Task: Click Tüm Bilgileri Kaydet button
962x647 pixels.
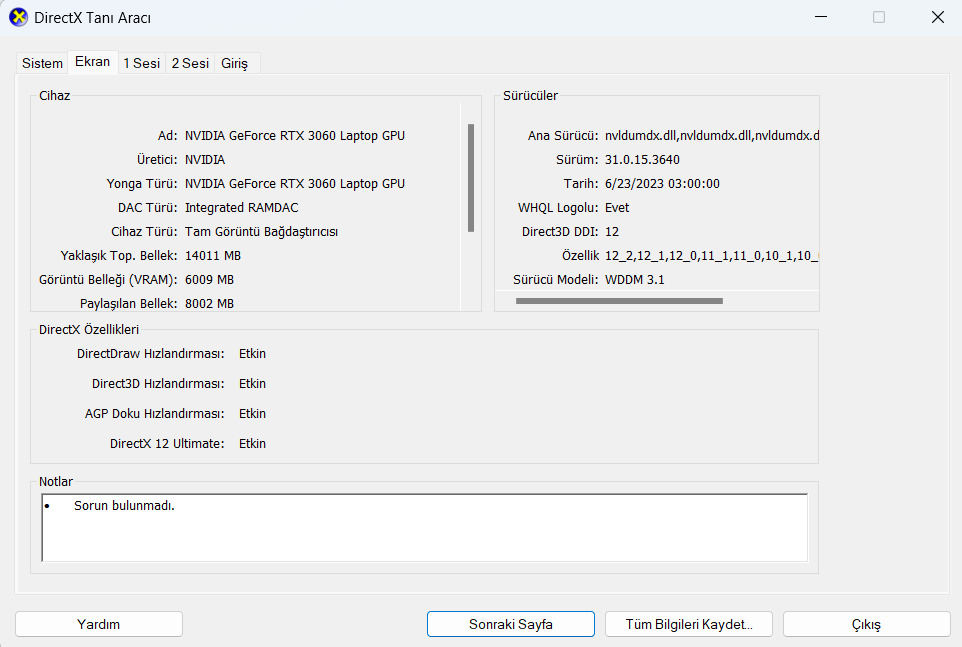Action: (x=689, y=624)
